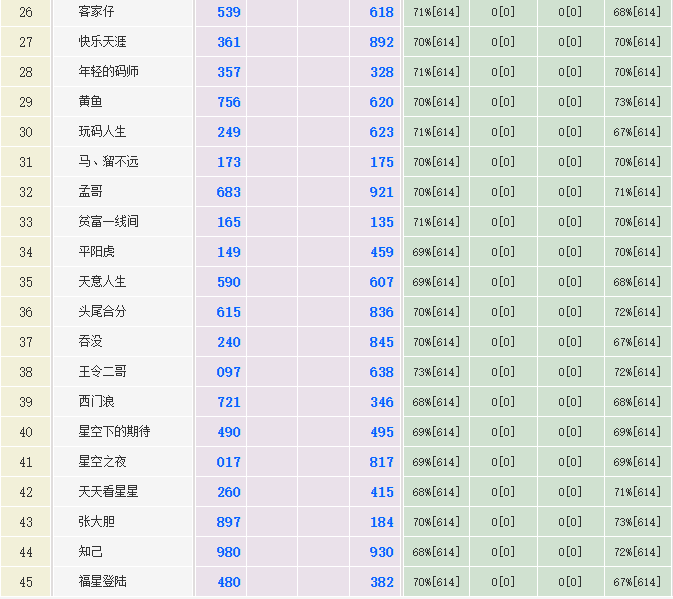
Task: Select blue number 361 in 快乐天涯 row
Action: [x=229, y=42]
